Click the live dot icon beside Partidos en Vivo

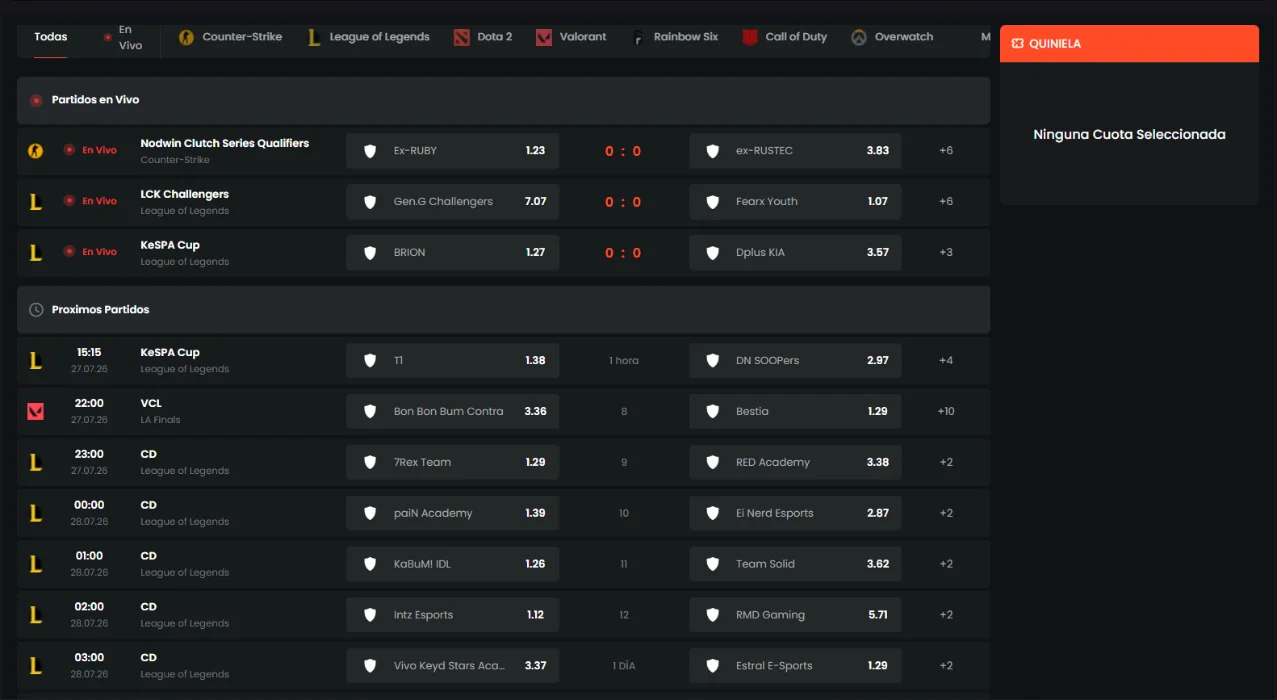tap(36, 100)
